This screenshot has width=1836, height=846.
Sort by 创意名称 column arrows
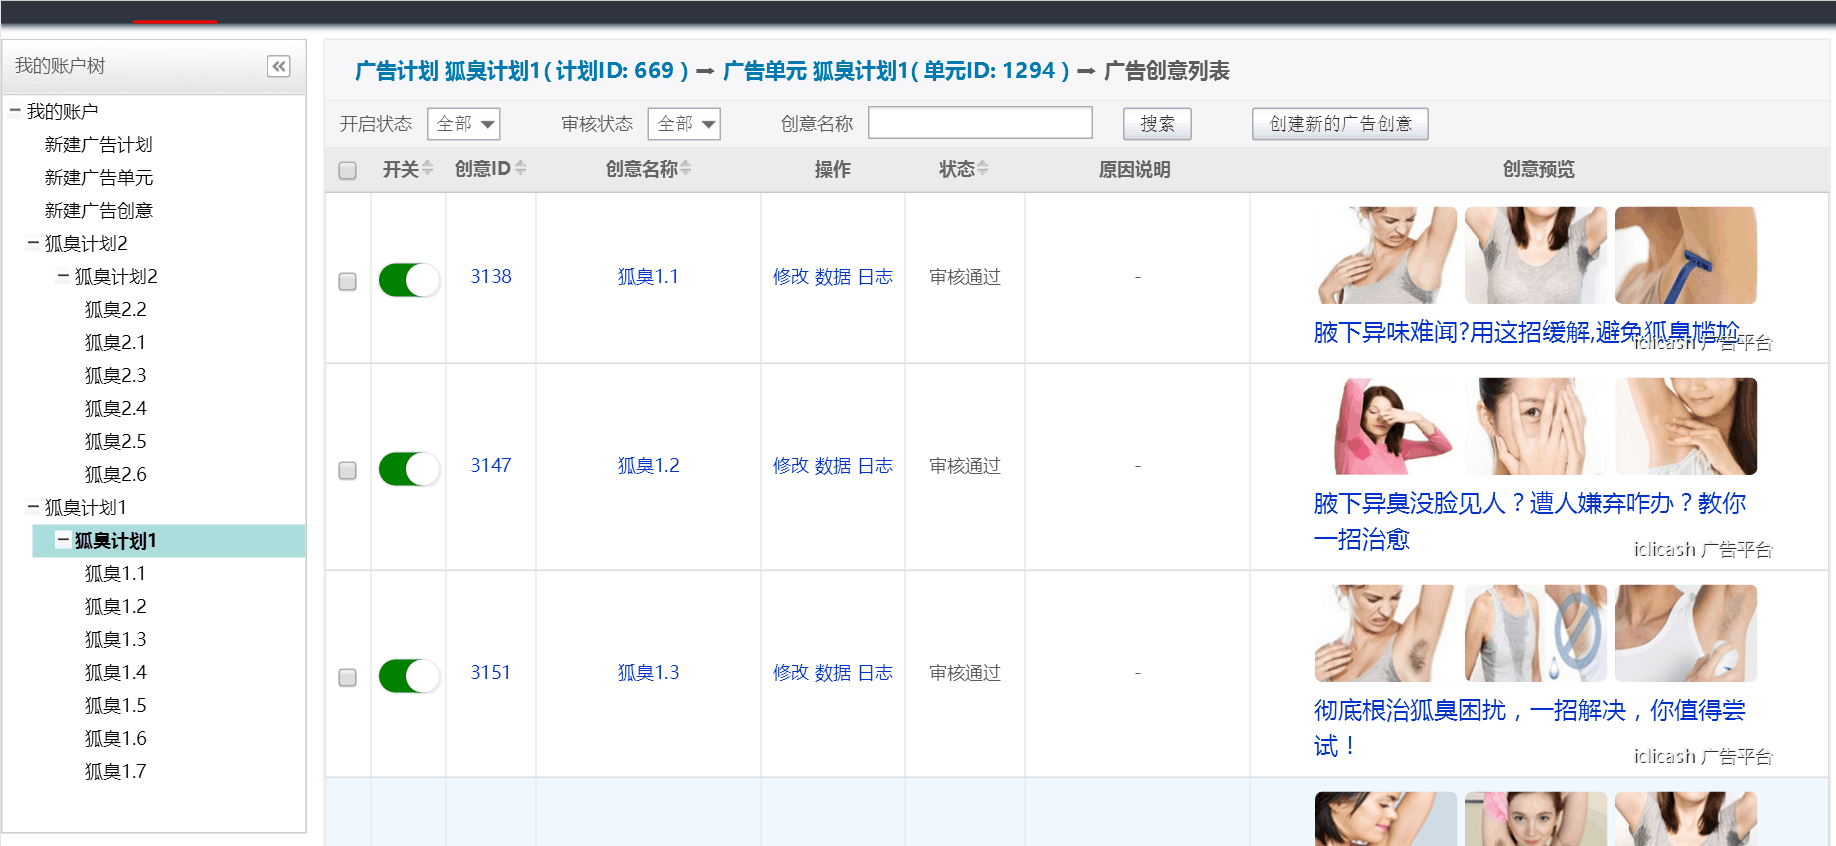pos(685,169)
